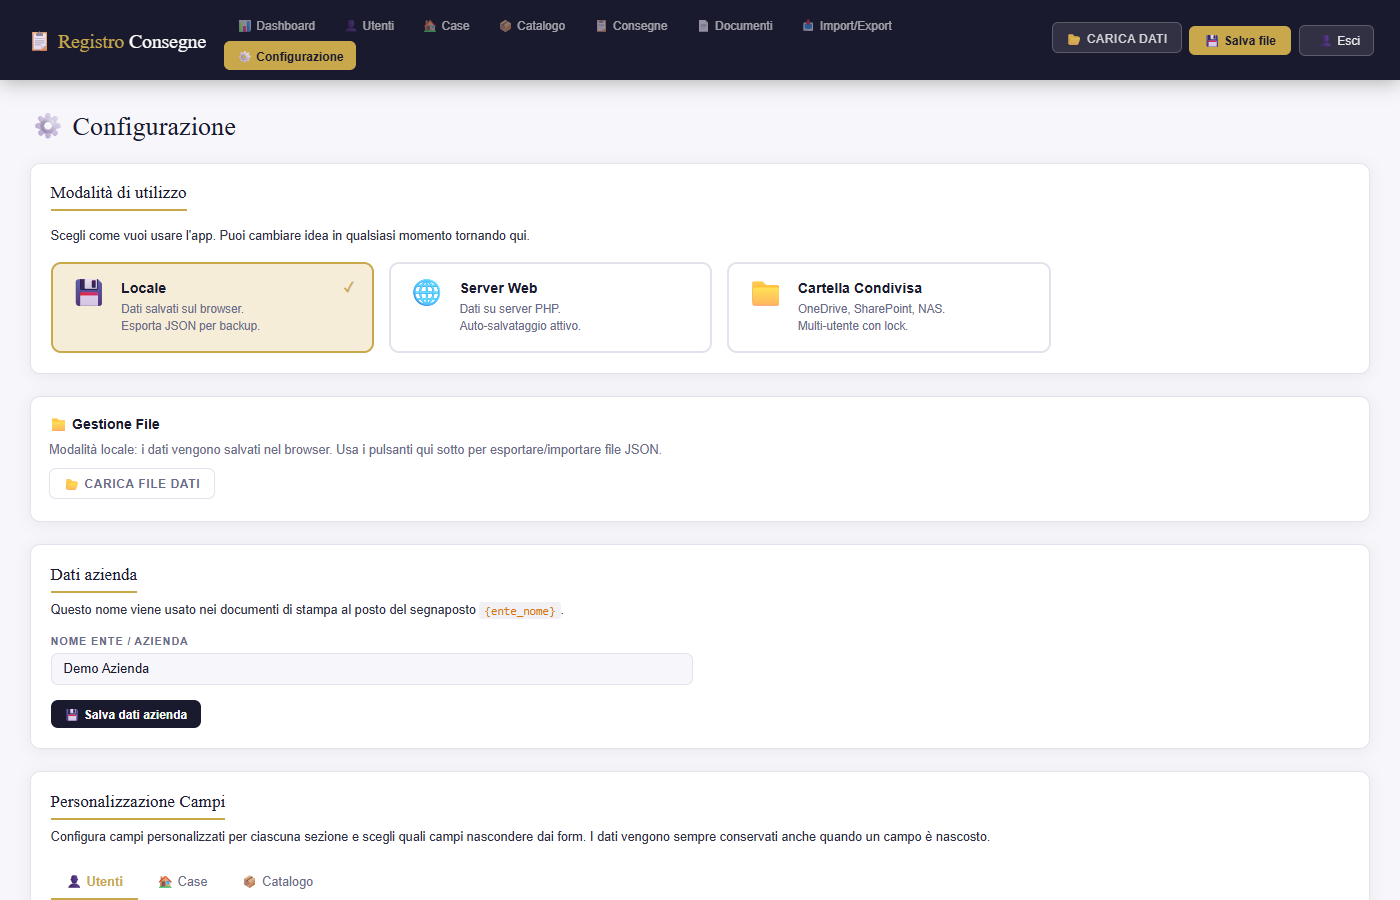Select the Locale usage mode option
1400x900 pixels.
(212, 307)
